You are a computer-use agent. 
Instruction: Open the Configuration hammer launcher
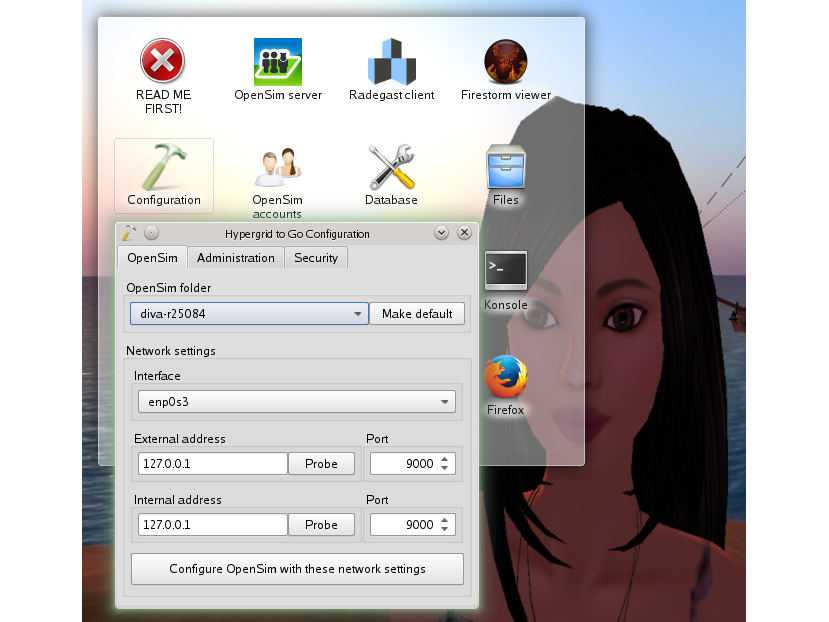tap(164, 176)
